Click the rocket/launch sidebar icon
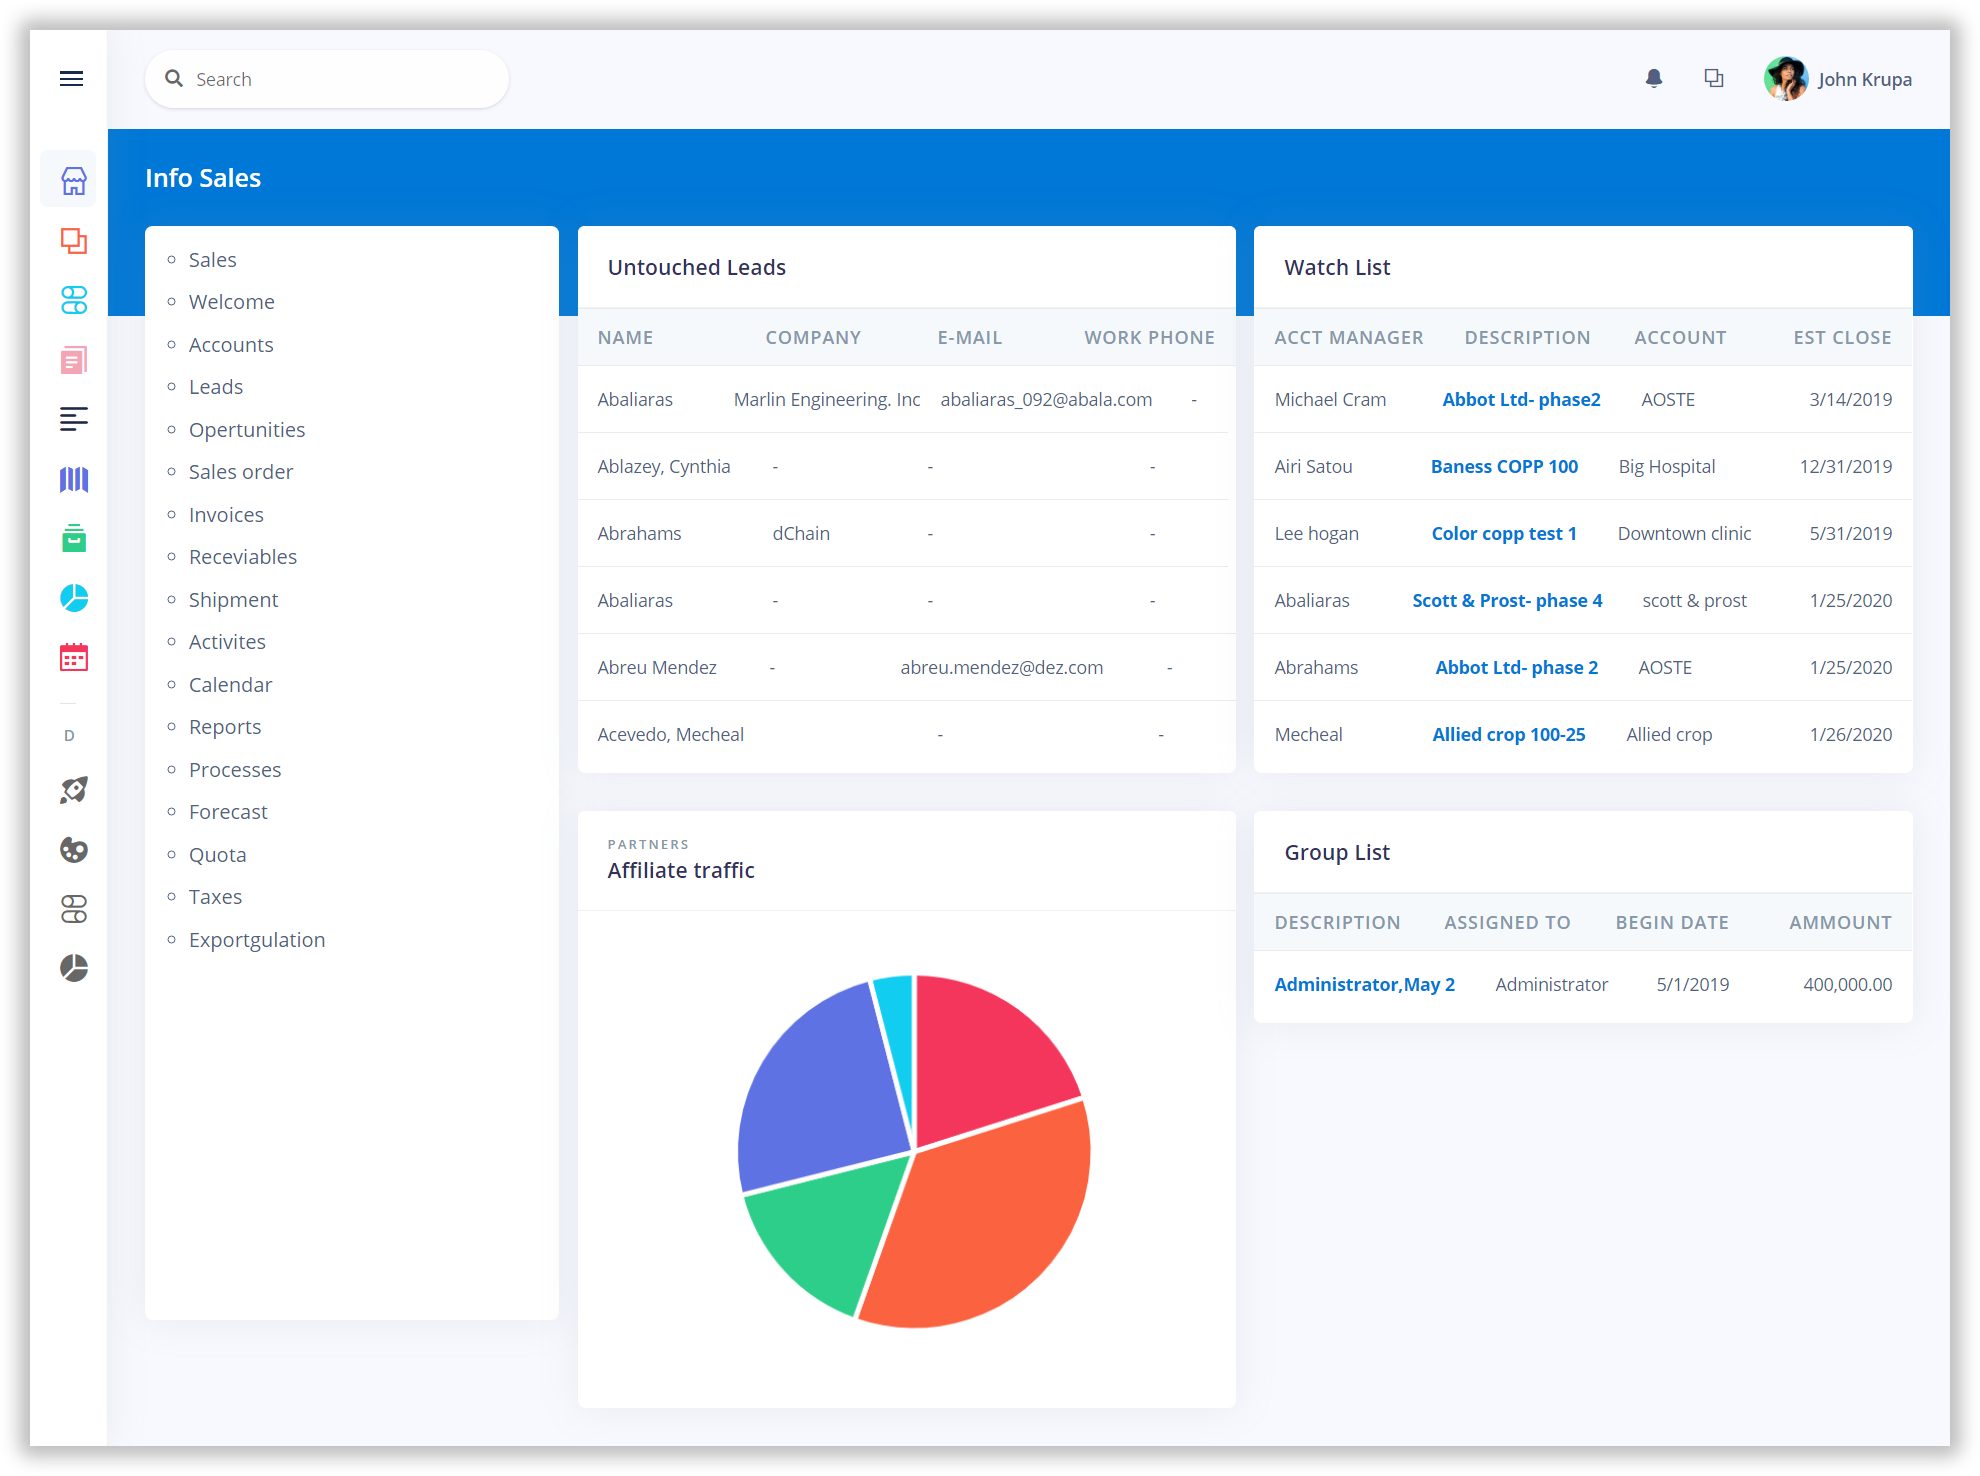Image resolution: width=1980 pixels, height=1476 pixels. click(x=73, y=789)
